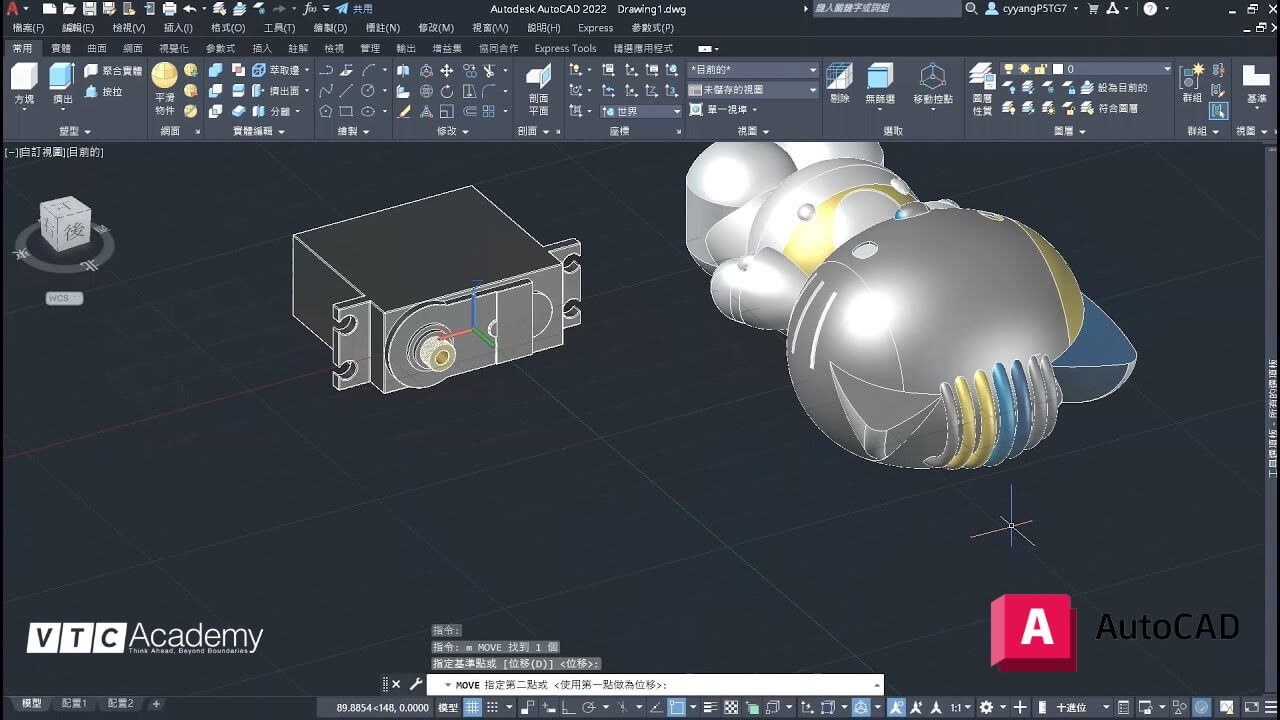Viewport: 1280px width, 720px height.
Task: Click 設為目前的 to set current layer
Action: [1121, 89]
